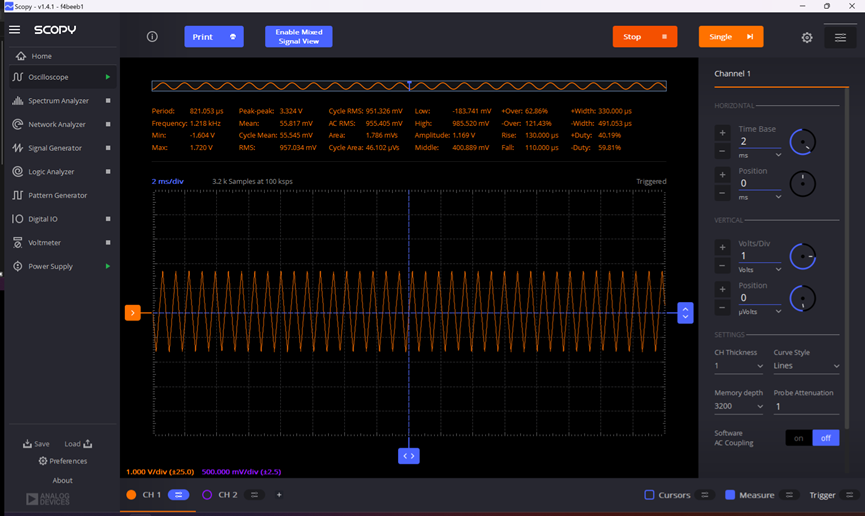Toggle the Spectrum Analyzer run stop square
Viewport: 865px width, 516px height.
(108, 101)
